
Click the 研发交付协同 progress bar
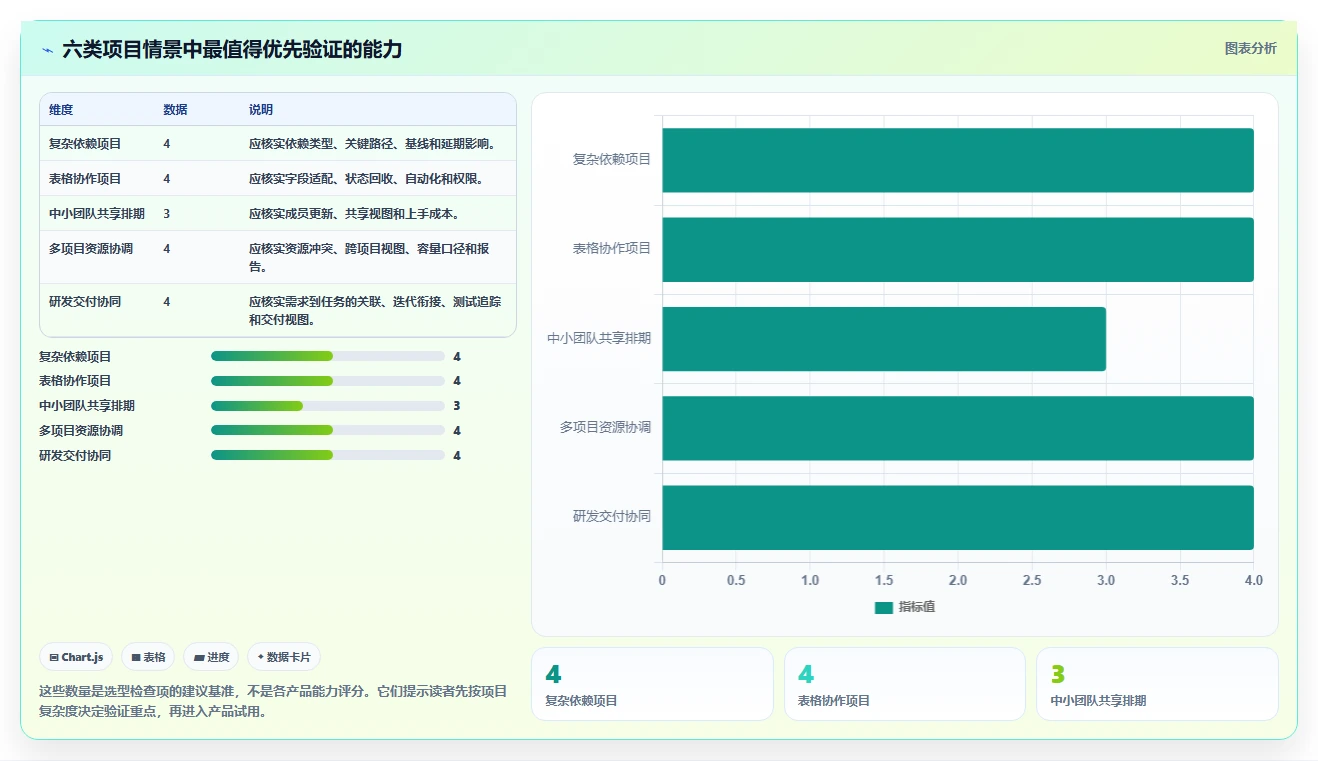328,456
